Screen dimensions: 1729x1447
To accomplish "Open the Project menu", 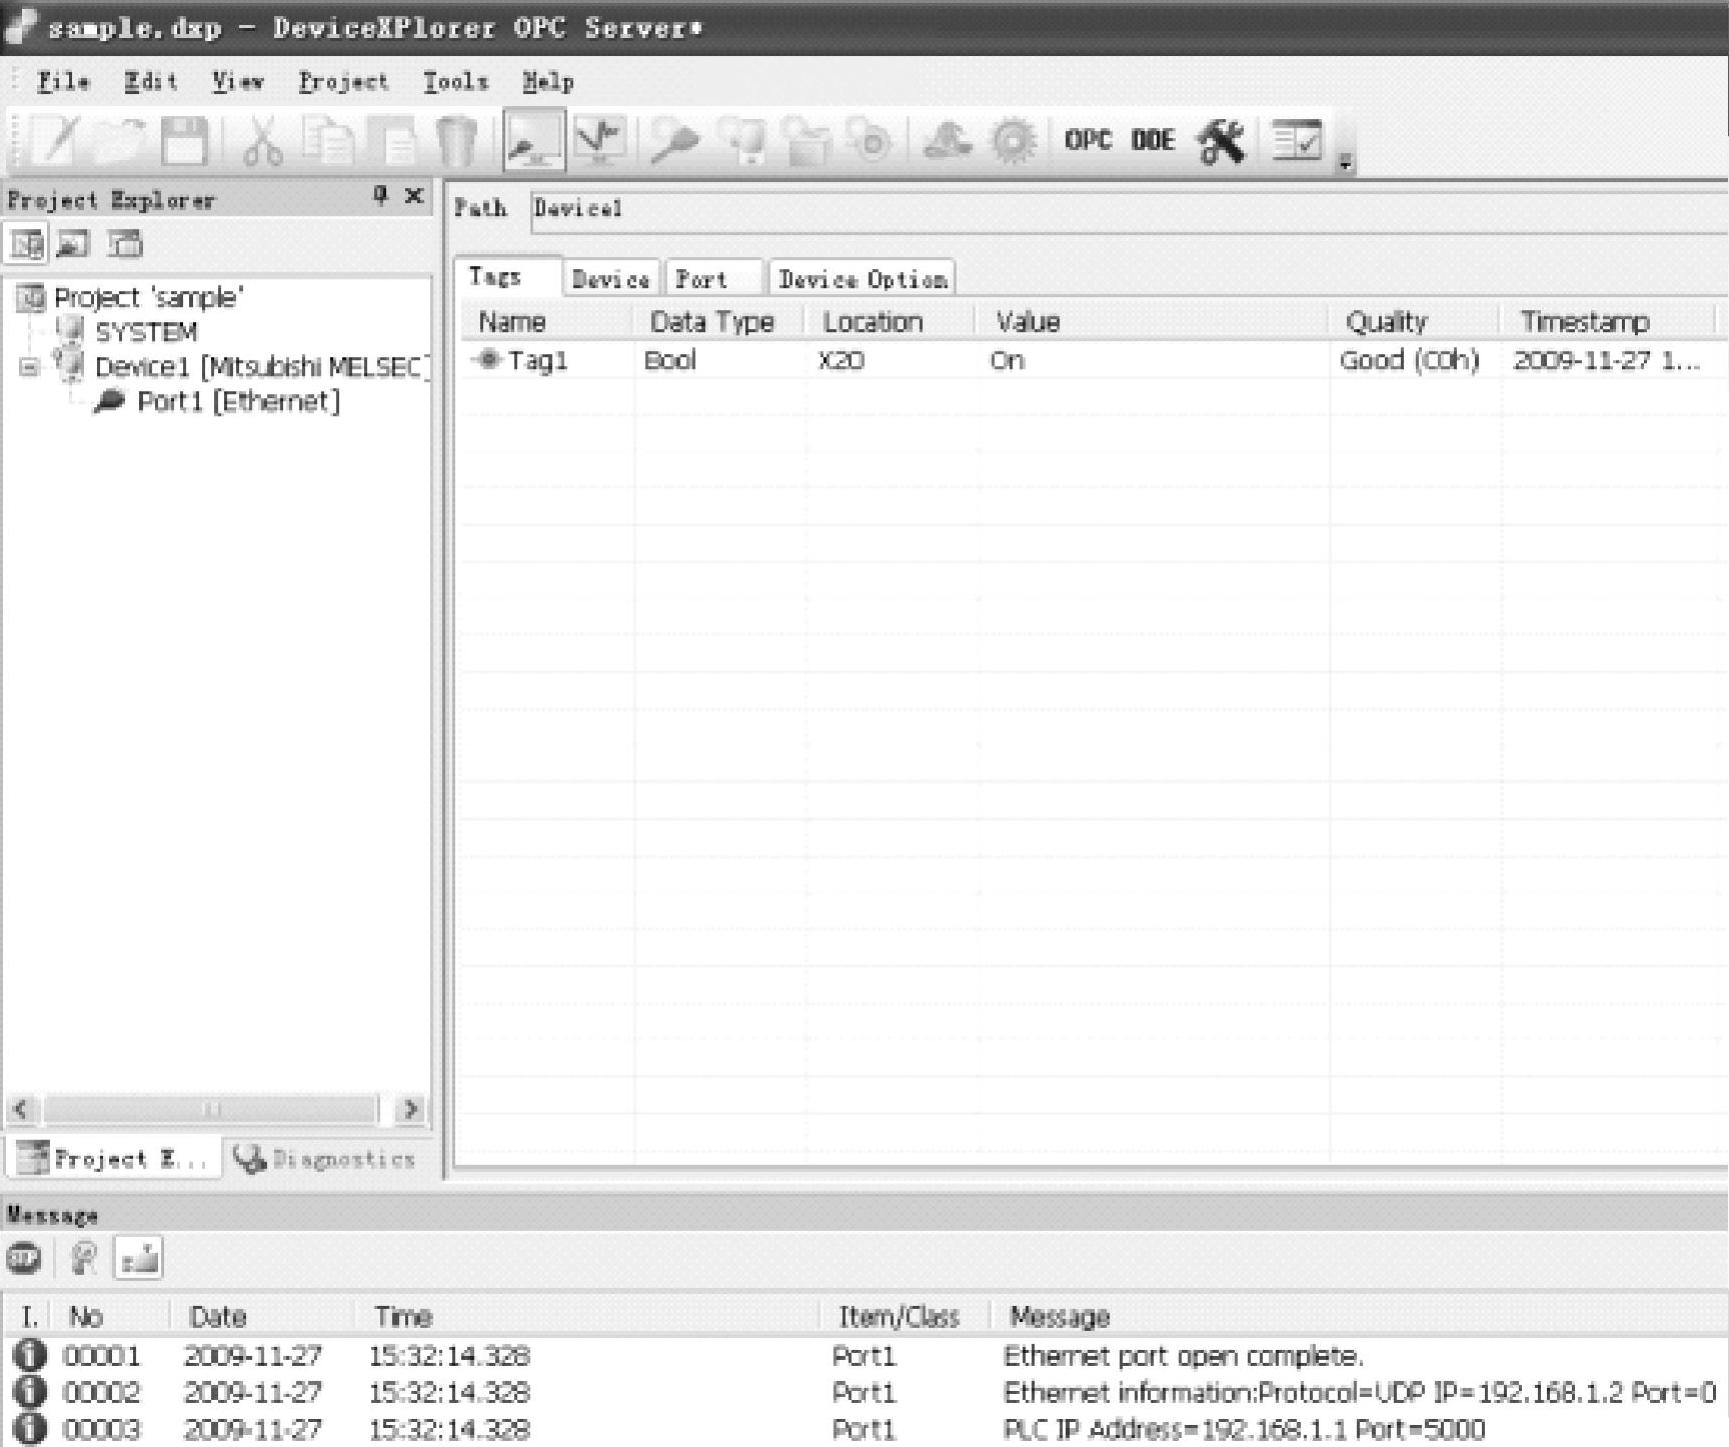I will pyautogui.click(x=343, y=82).
